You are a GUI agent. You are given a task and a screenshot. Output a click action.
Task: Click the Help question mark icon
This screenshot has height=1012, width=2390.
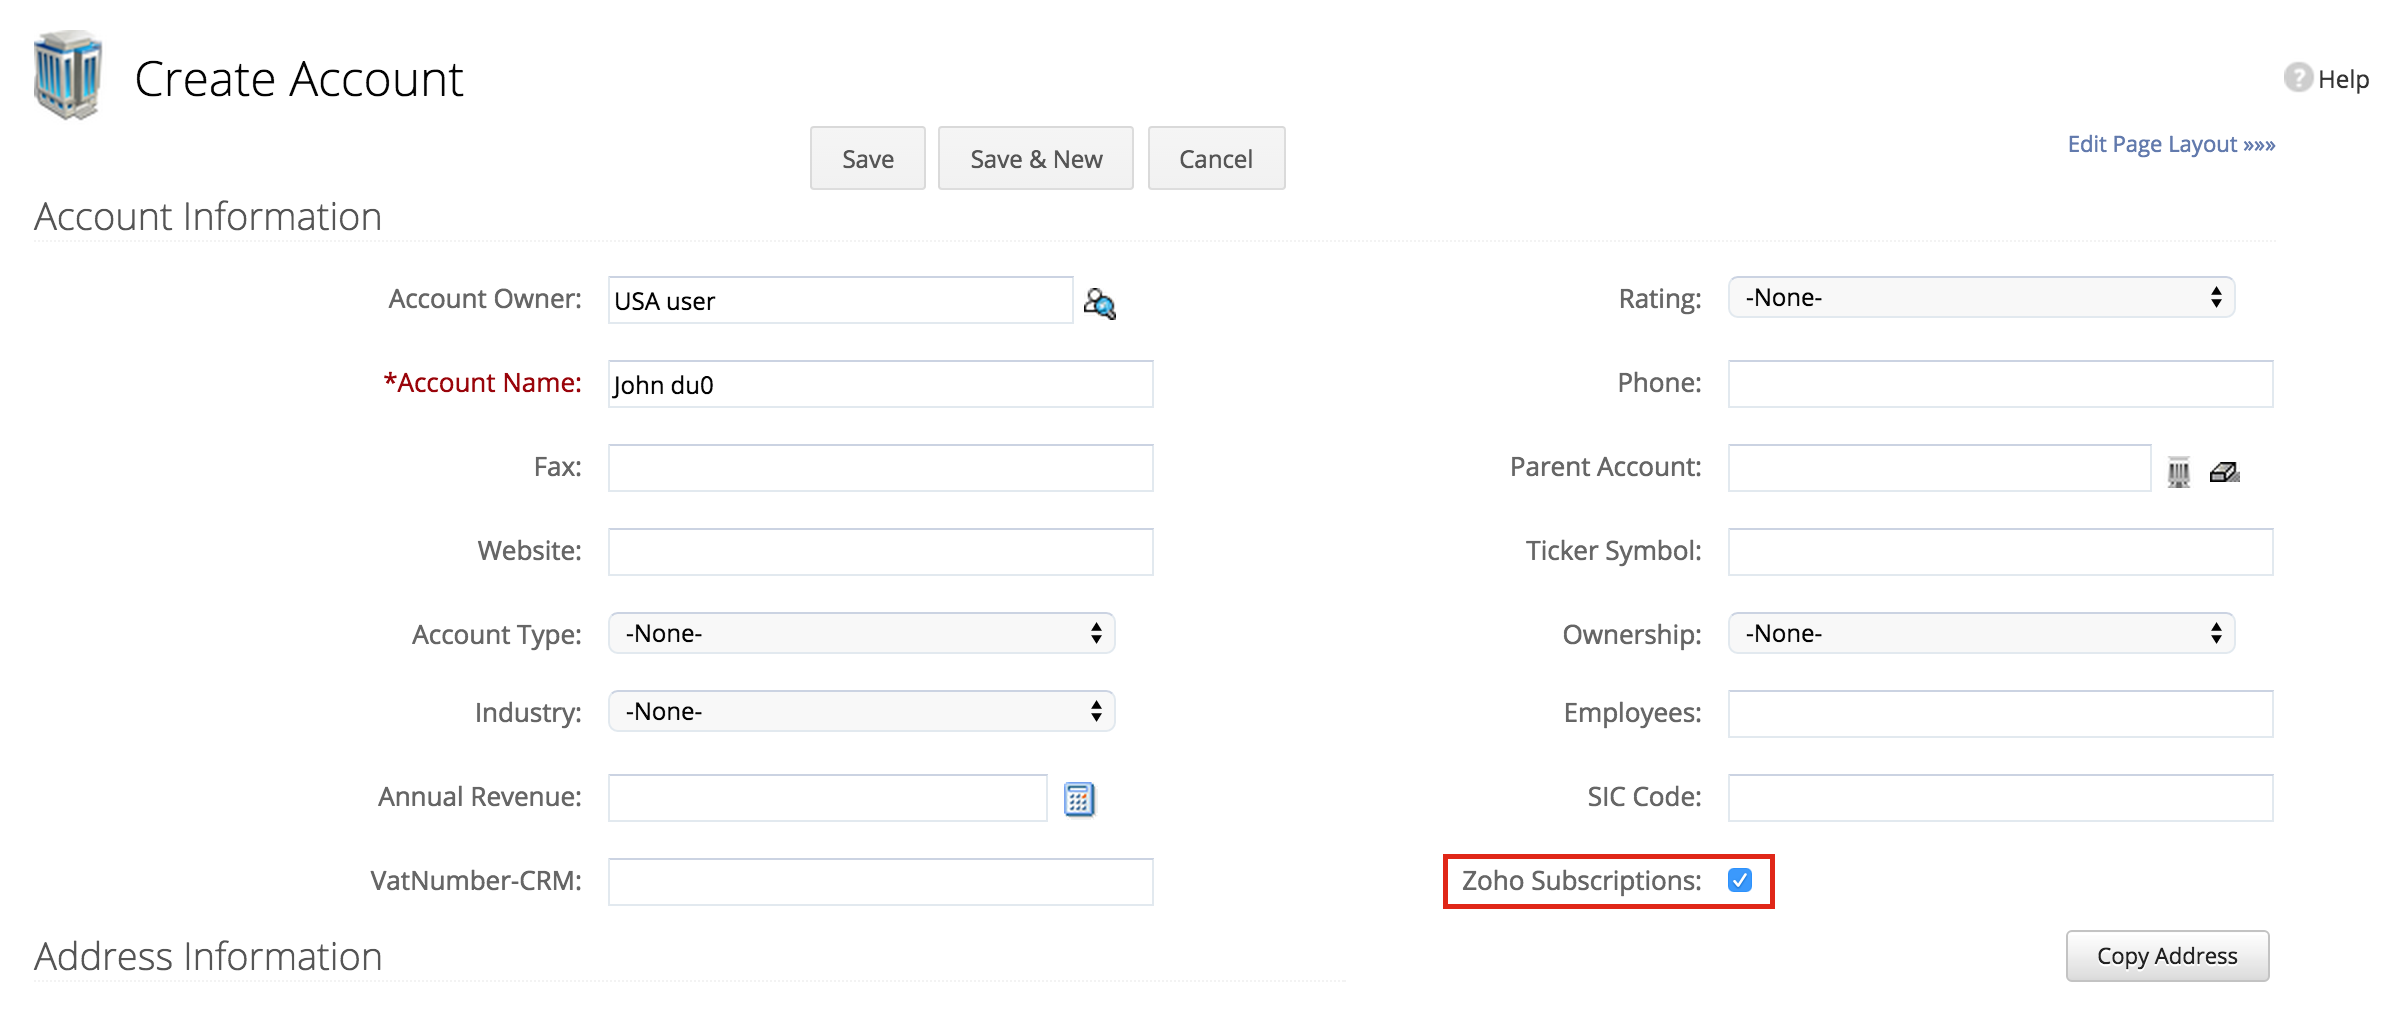tap(2297, 77)
